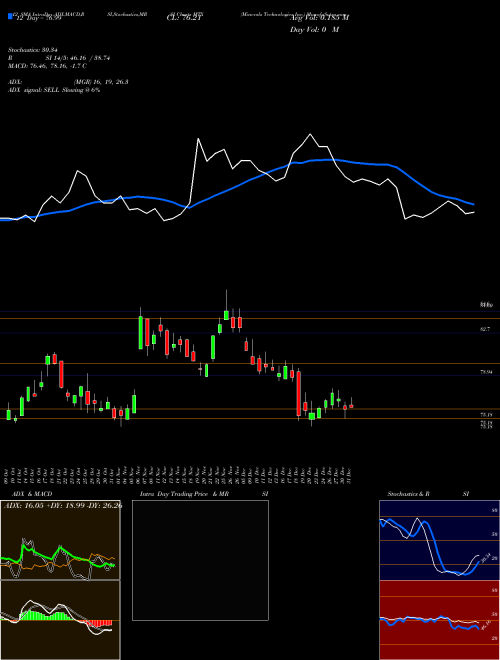Image resolution: width=500 pixels, height=660 pixels.
Task: Select the 'CL: 76.21' close price text
Action: pos(182,18)
